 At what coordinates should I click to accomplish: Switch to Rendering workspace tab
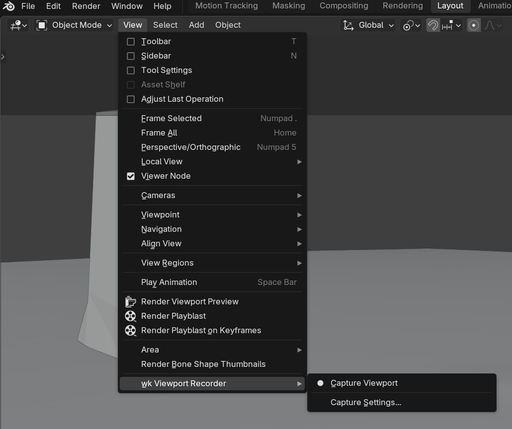click(403, 6)
